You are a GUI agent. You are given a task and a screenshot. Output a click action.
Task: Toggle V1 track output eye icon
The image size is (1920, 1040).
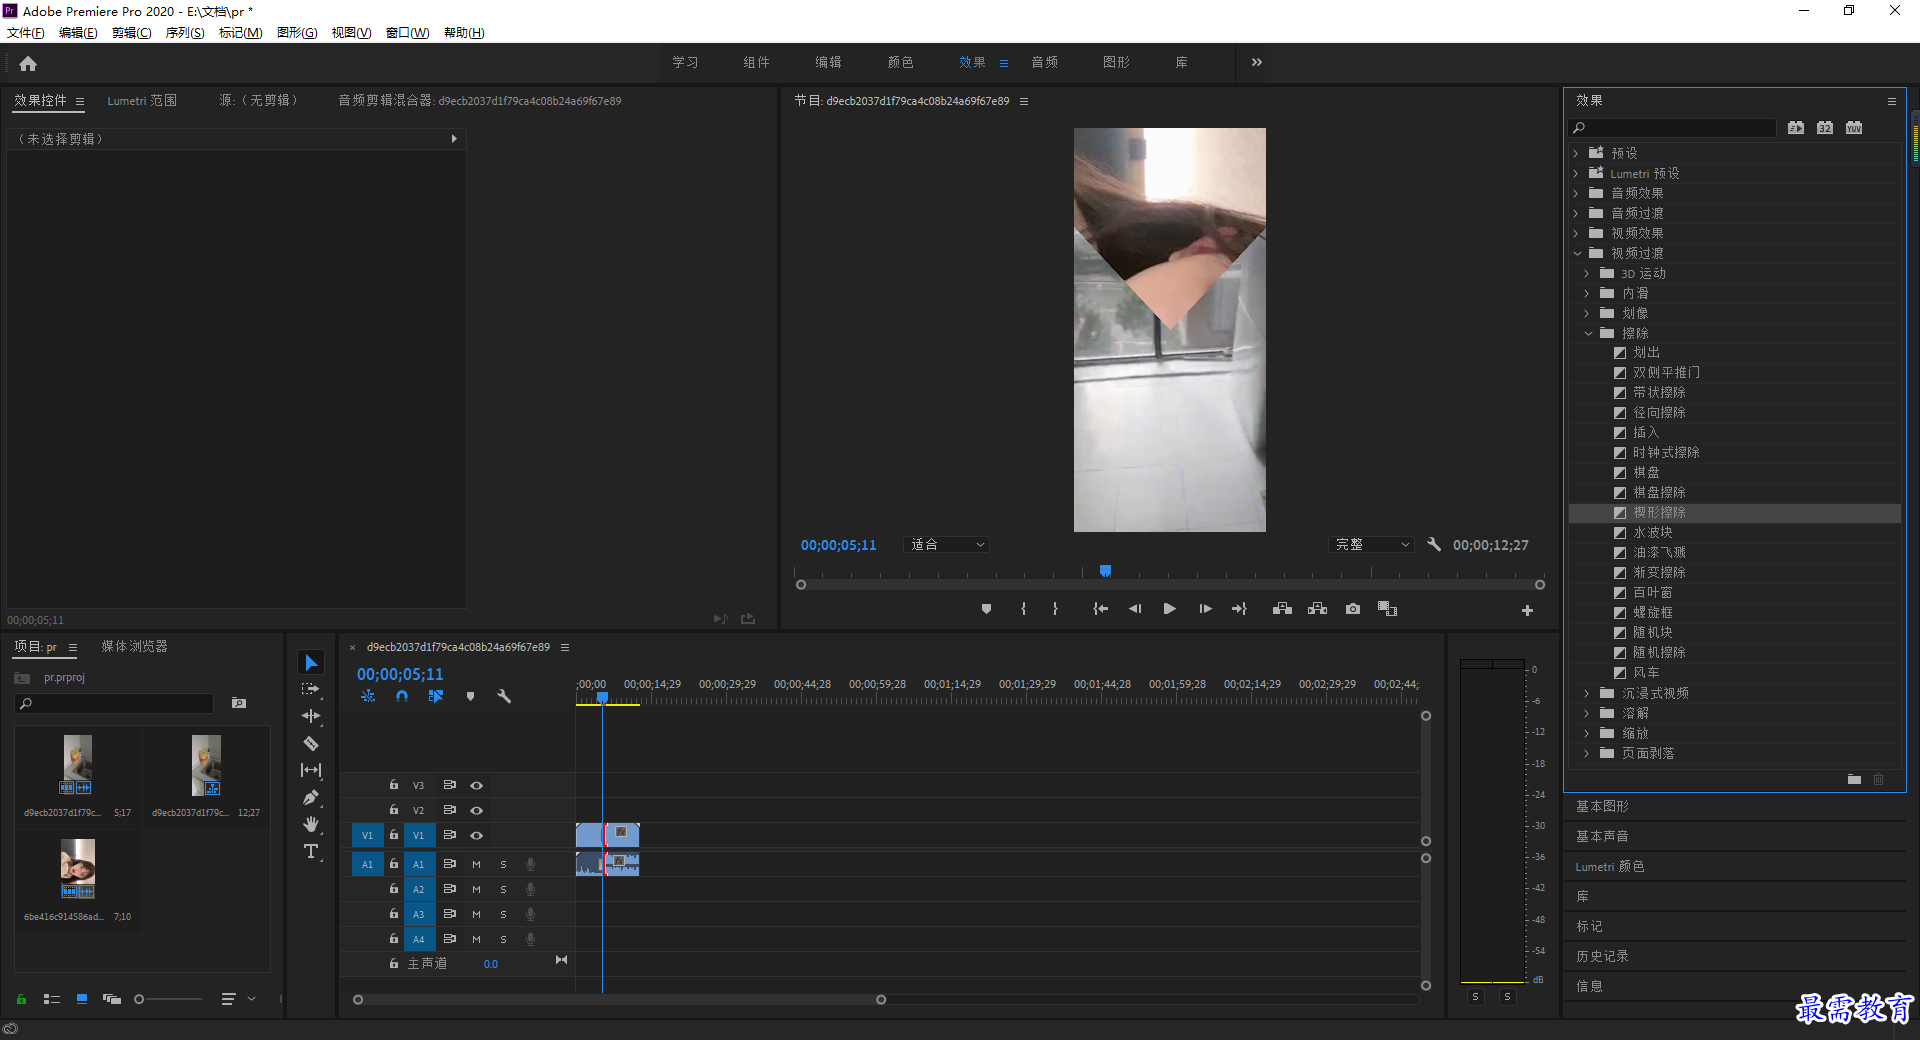477,835
